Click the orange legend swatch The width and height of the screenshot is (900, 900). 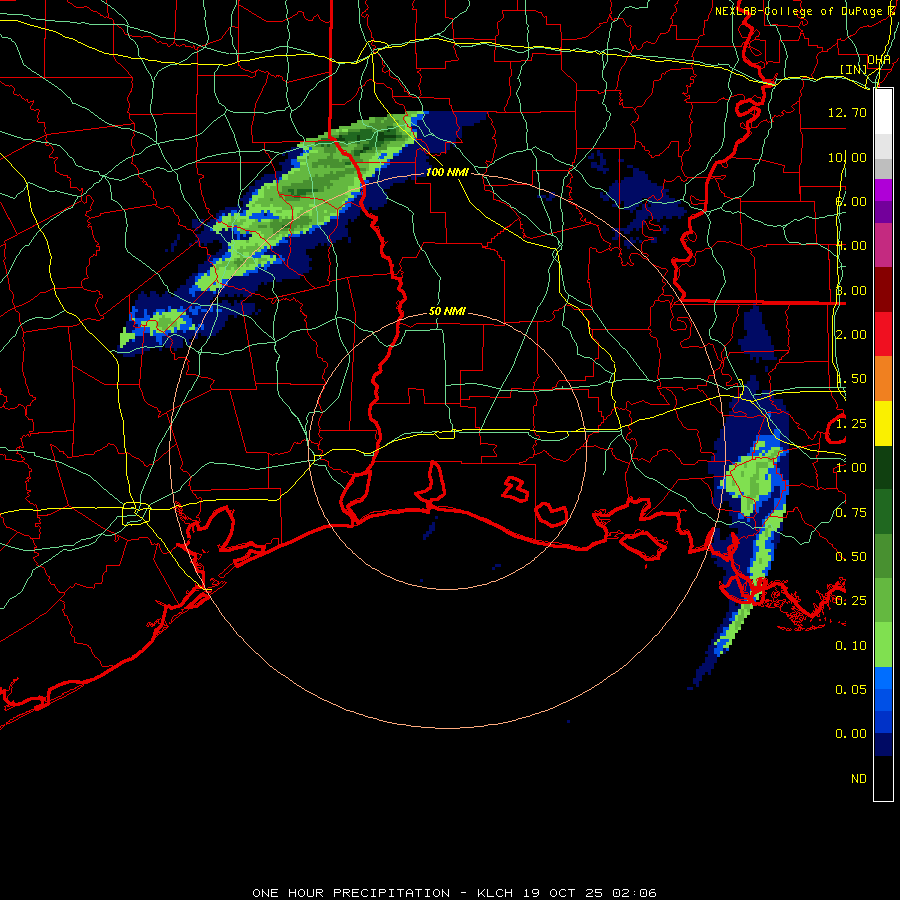[x=883, y=379]
